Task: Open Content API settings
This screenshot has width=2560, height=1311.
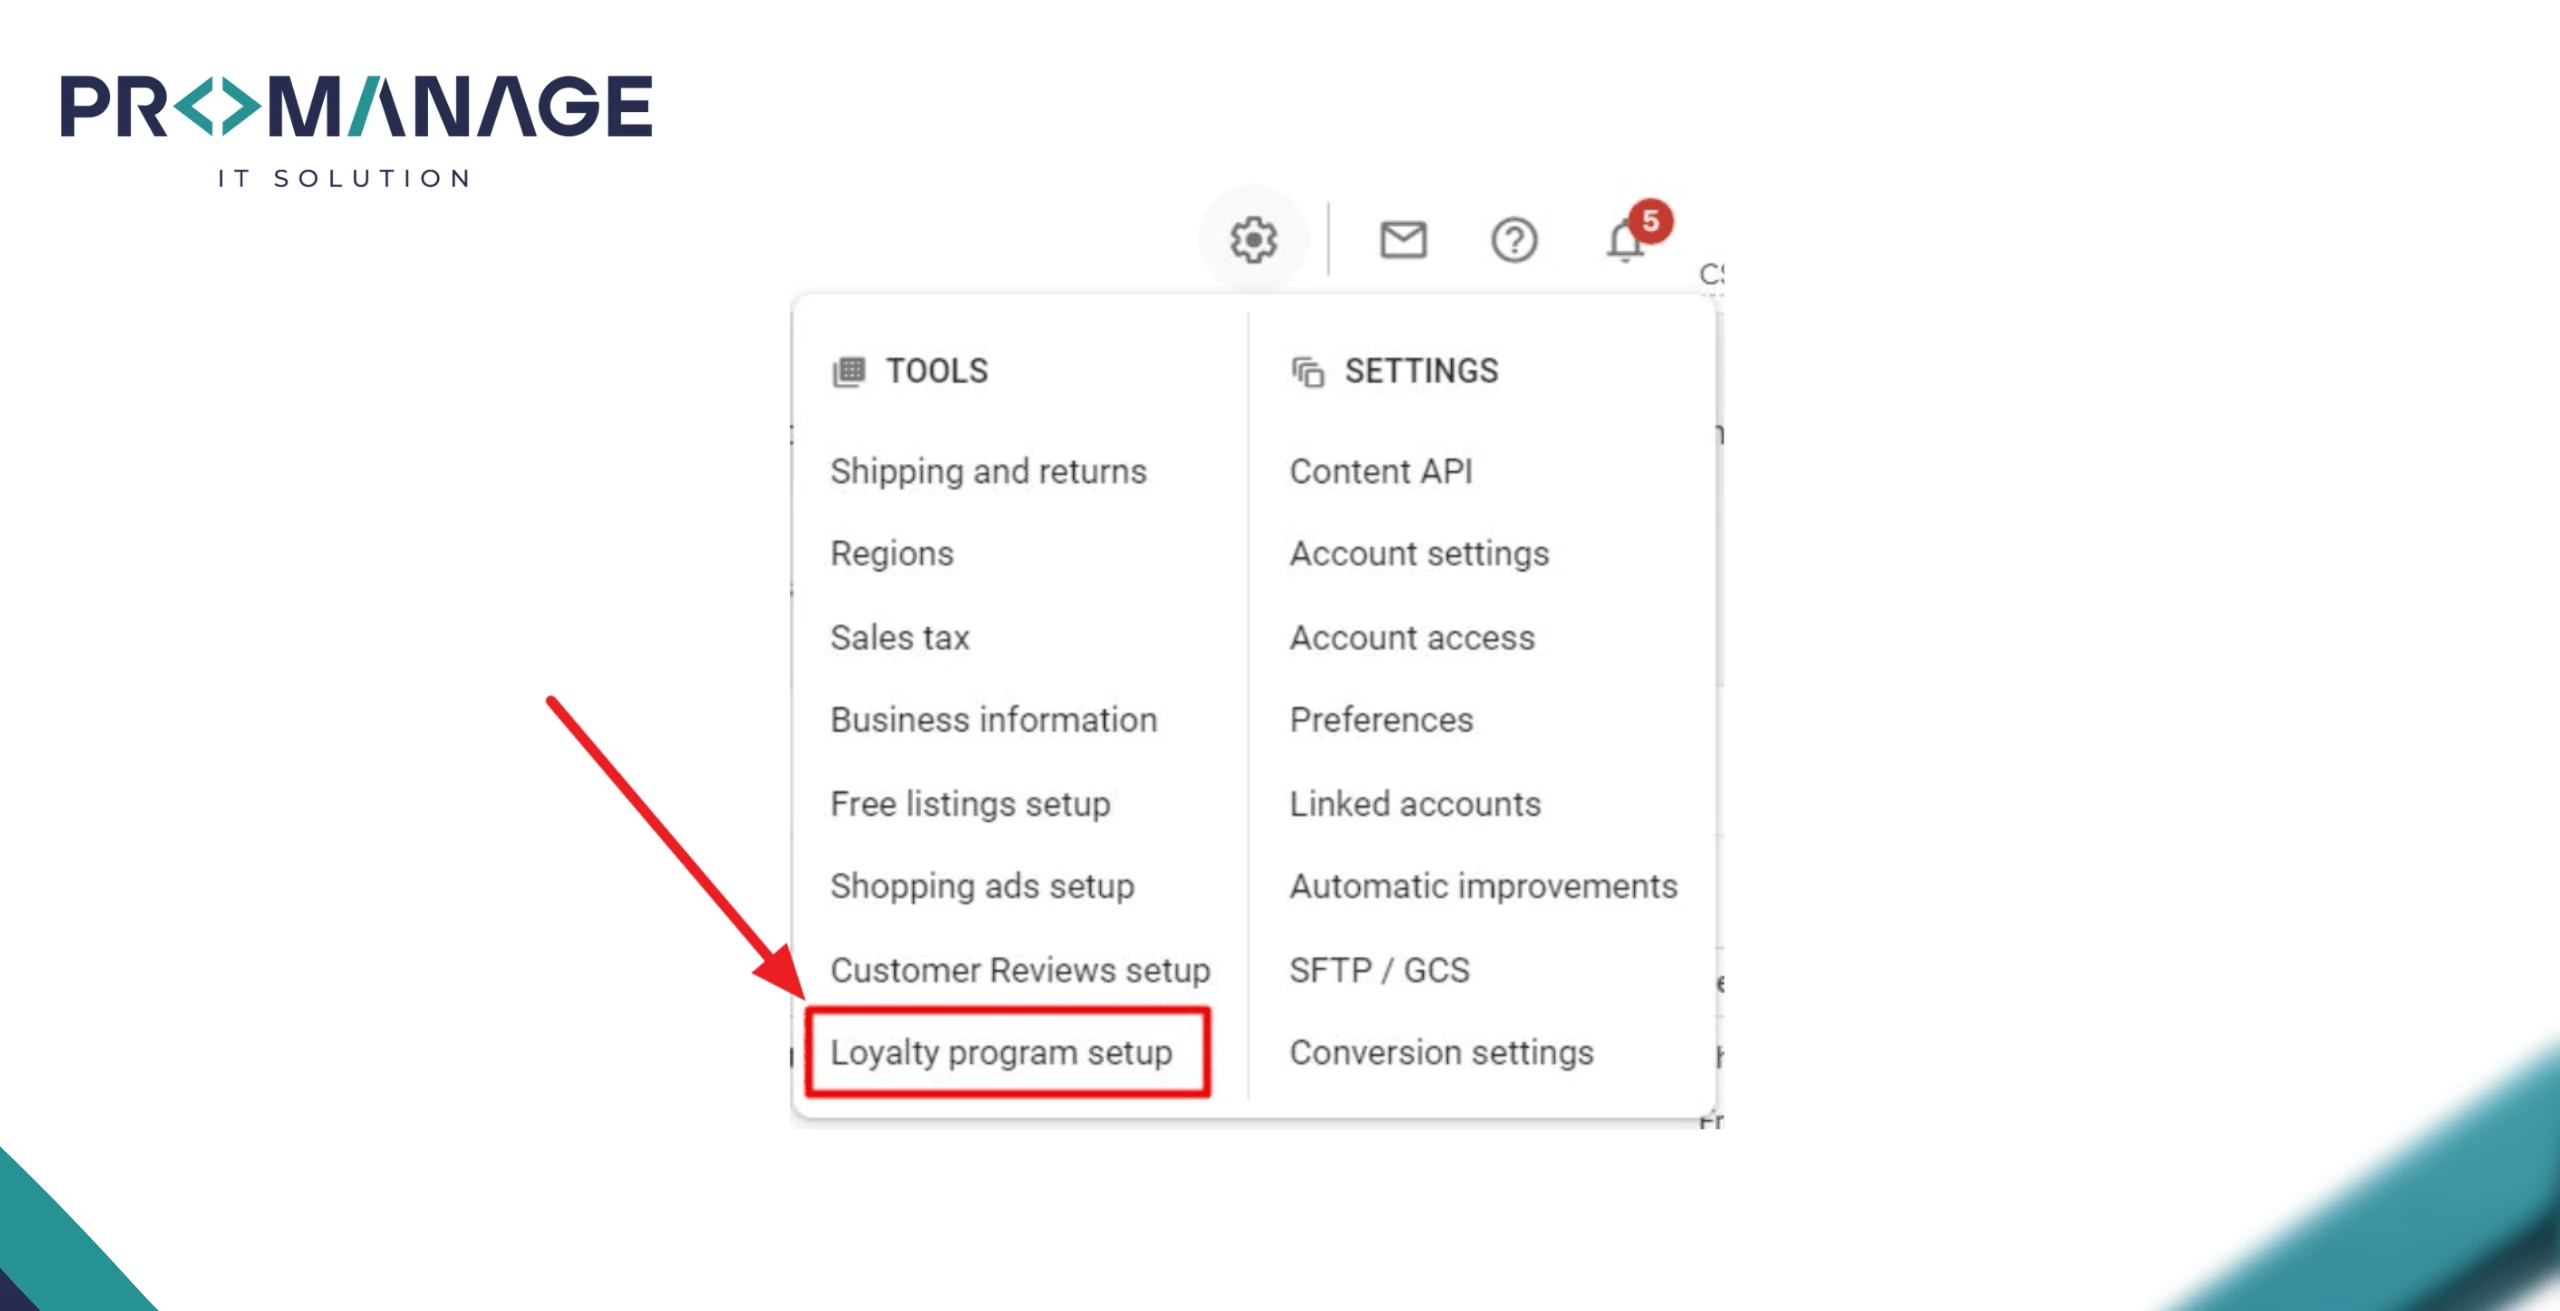Action: tap(1381, 470)
